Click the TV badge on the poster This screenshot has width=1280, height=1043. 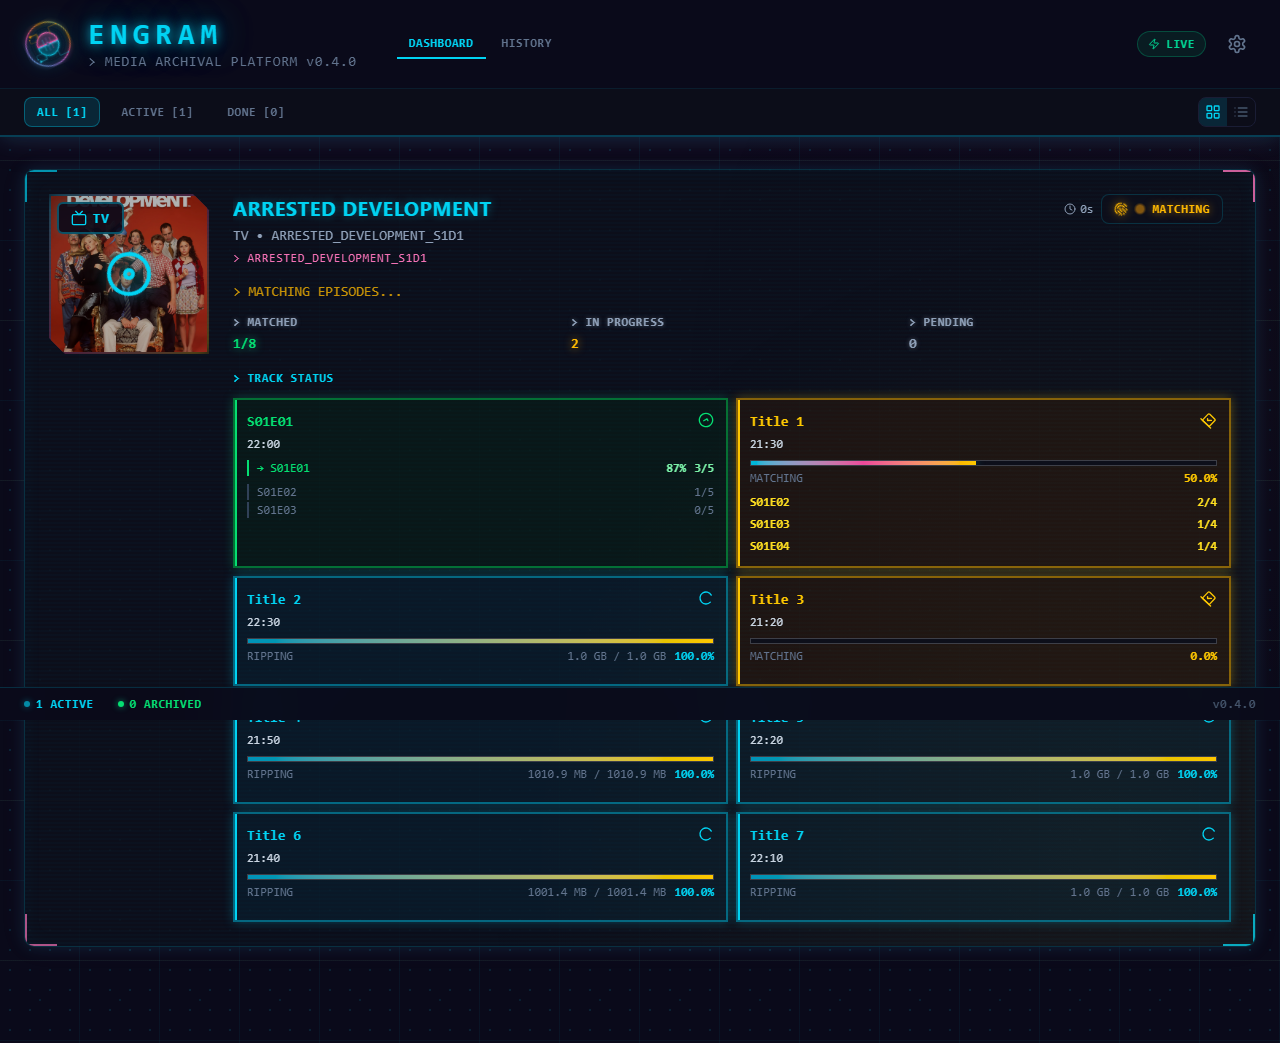91,218
